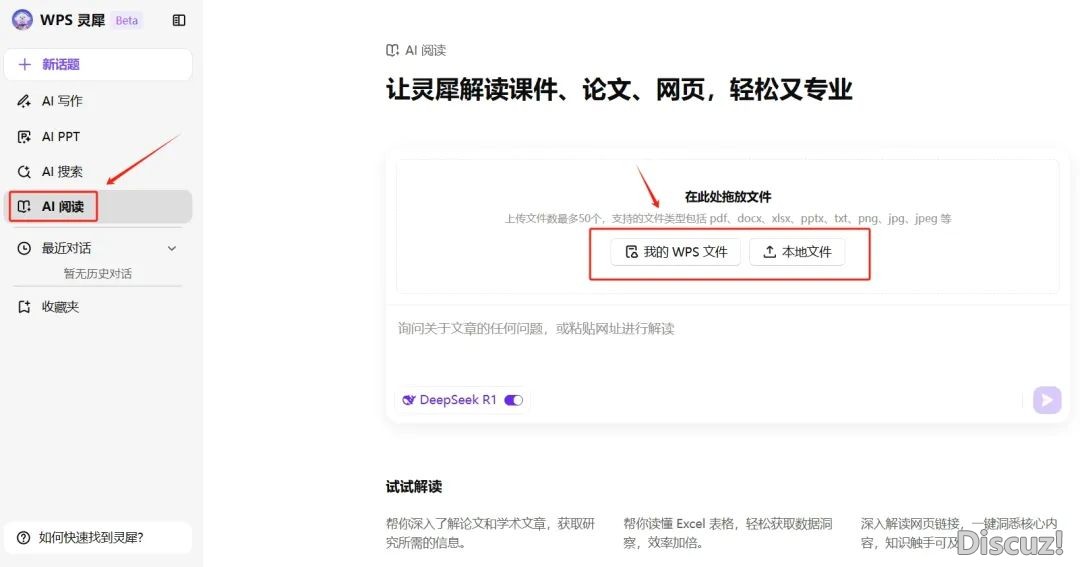The height and width of the screenshot is (567, 1080).
Task: Open the AI 阅读 menu item
Action: point(62,207)
